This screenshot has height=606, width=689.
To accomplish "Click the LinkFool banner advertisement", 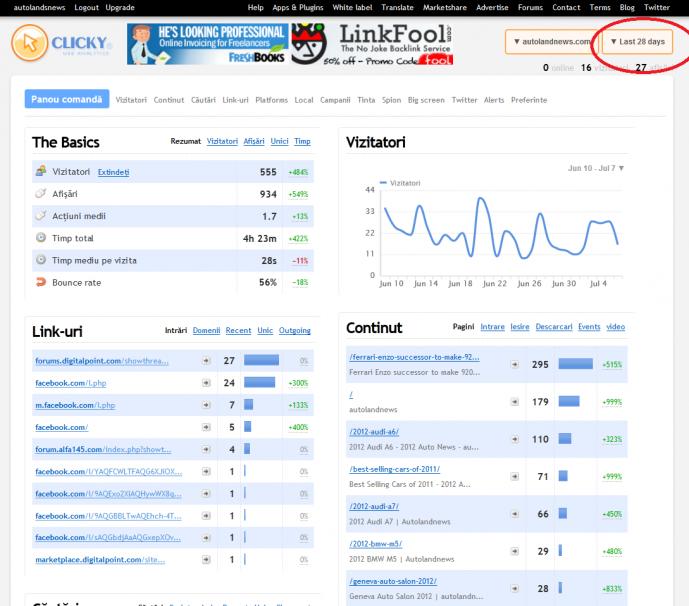I will [x=372, y=44].
